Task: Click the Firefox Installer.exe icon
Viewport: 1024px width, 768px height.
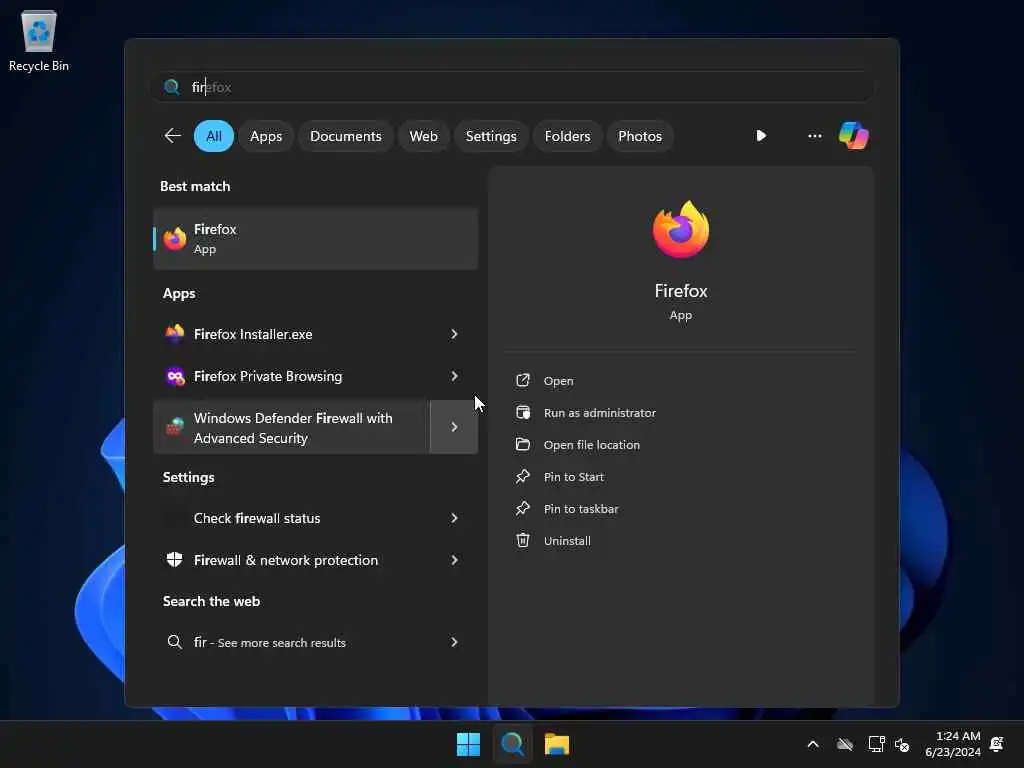Action: [x=174, y=334]
